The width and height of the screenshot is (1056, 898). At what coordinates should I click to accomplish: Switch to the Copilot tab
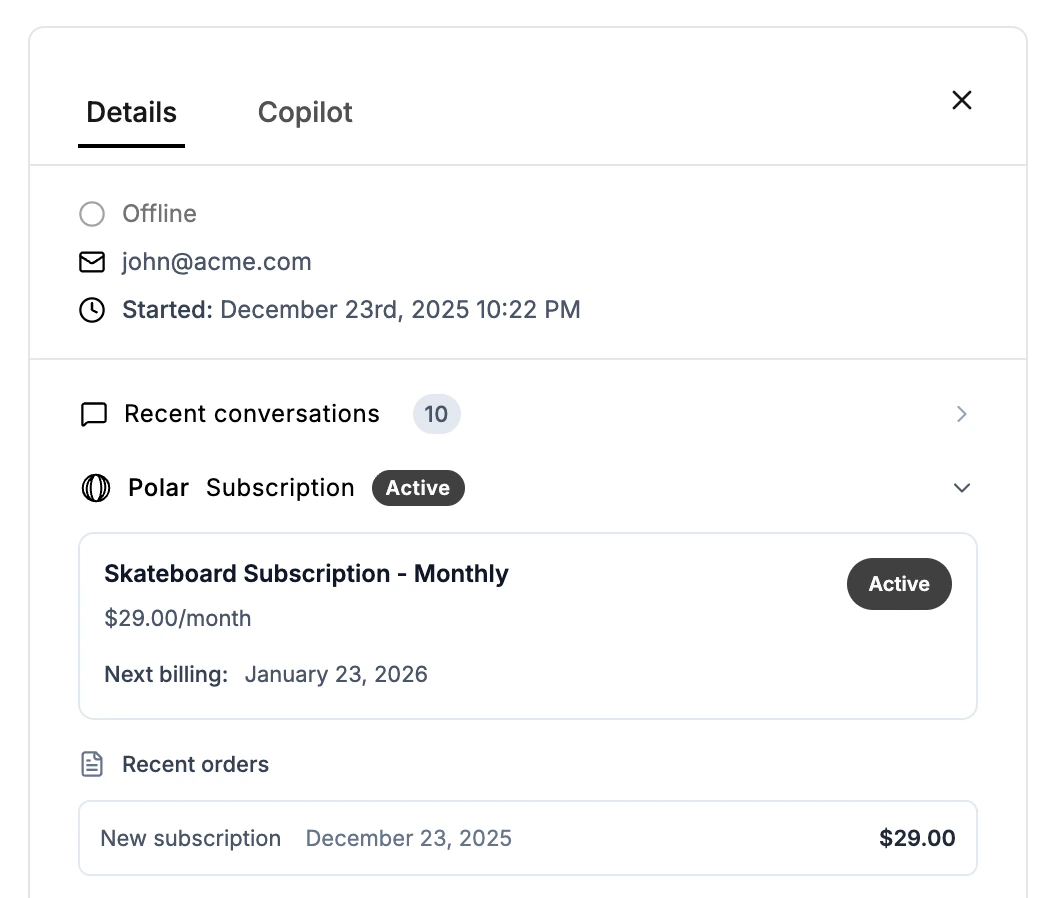pyautogui.click(x=305, y=112)
